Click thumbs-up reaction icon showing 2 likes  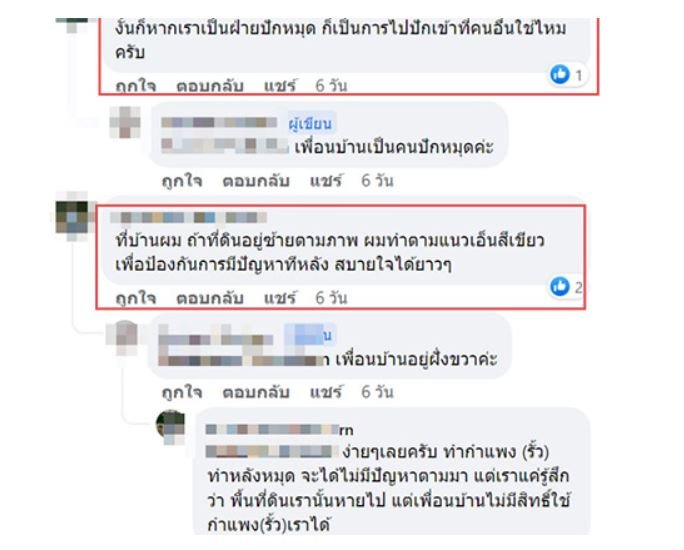[x=560, y=287]
